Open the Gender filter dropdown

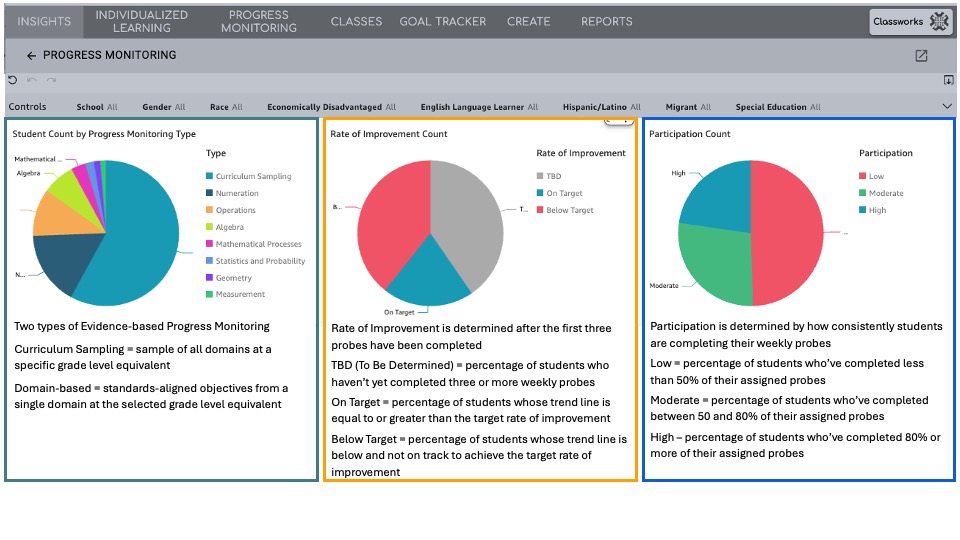pyautogui.click(x=163, y=107)
